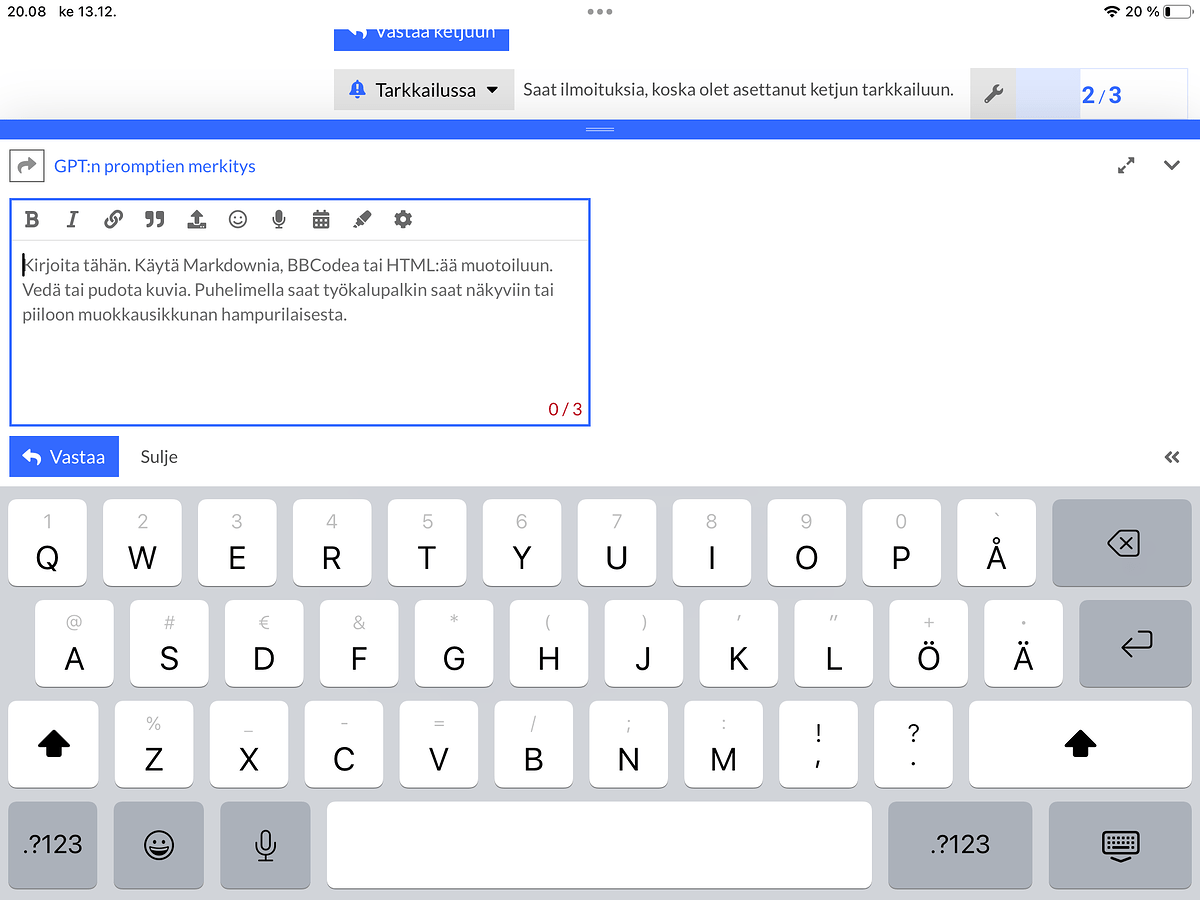
Task: Close the composer via Sulje
Action: point(159,457)
